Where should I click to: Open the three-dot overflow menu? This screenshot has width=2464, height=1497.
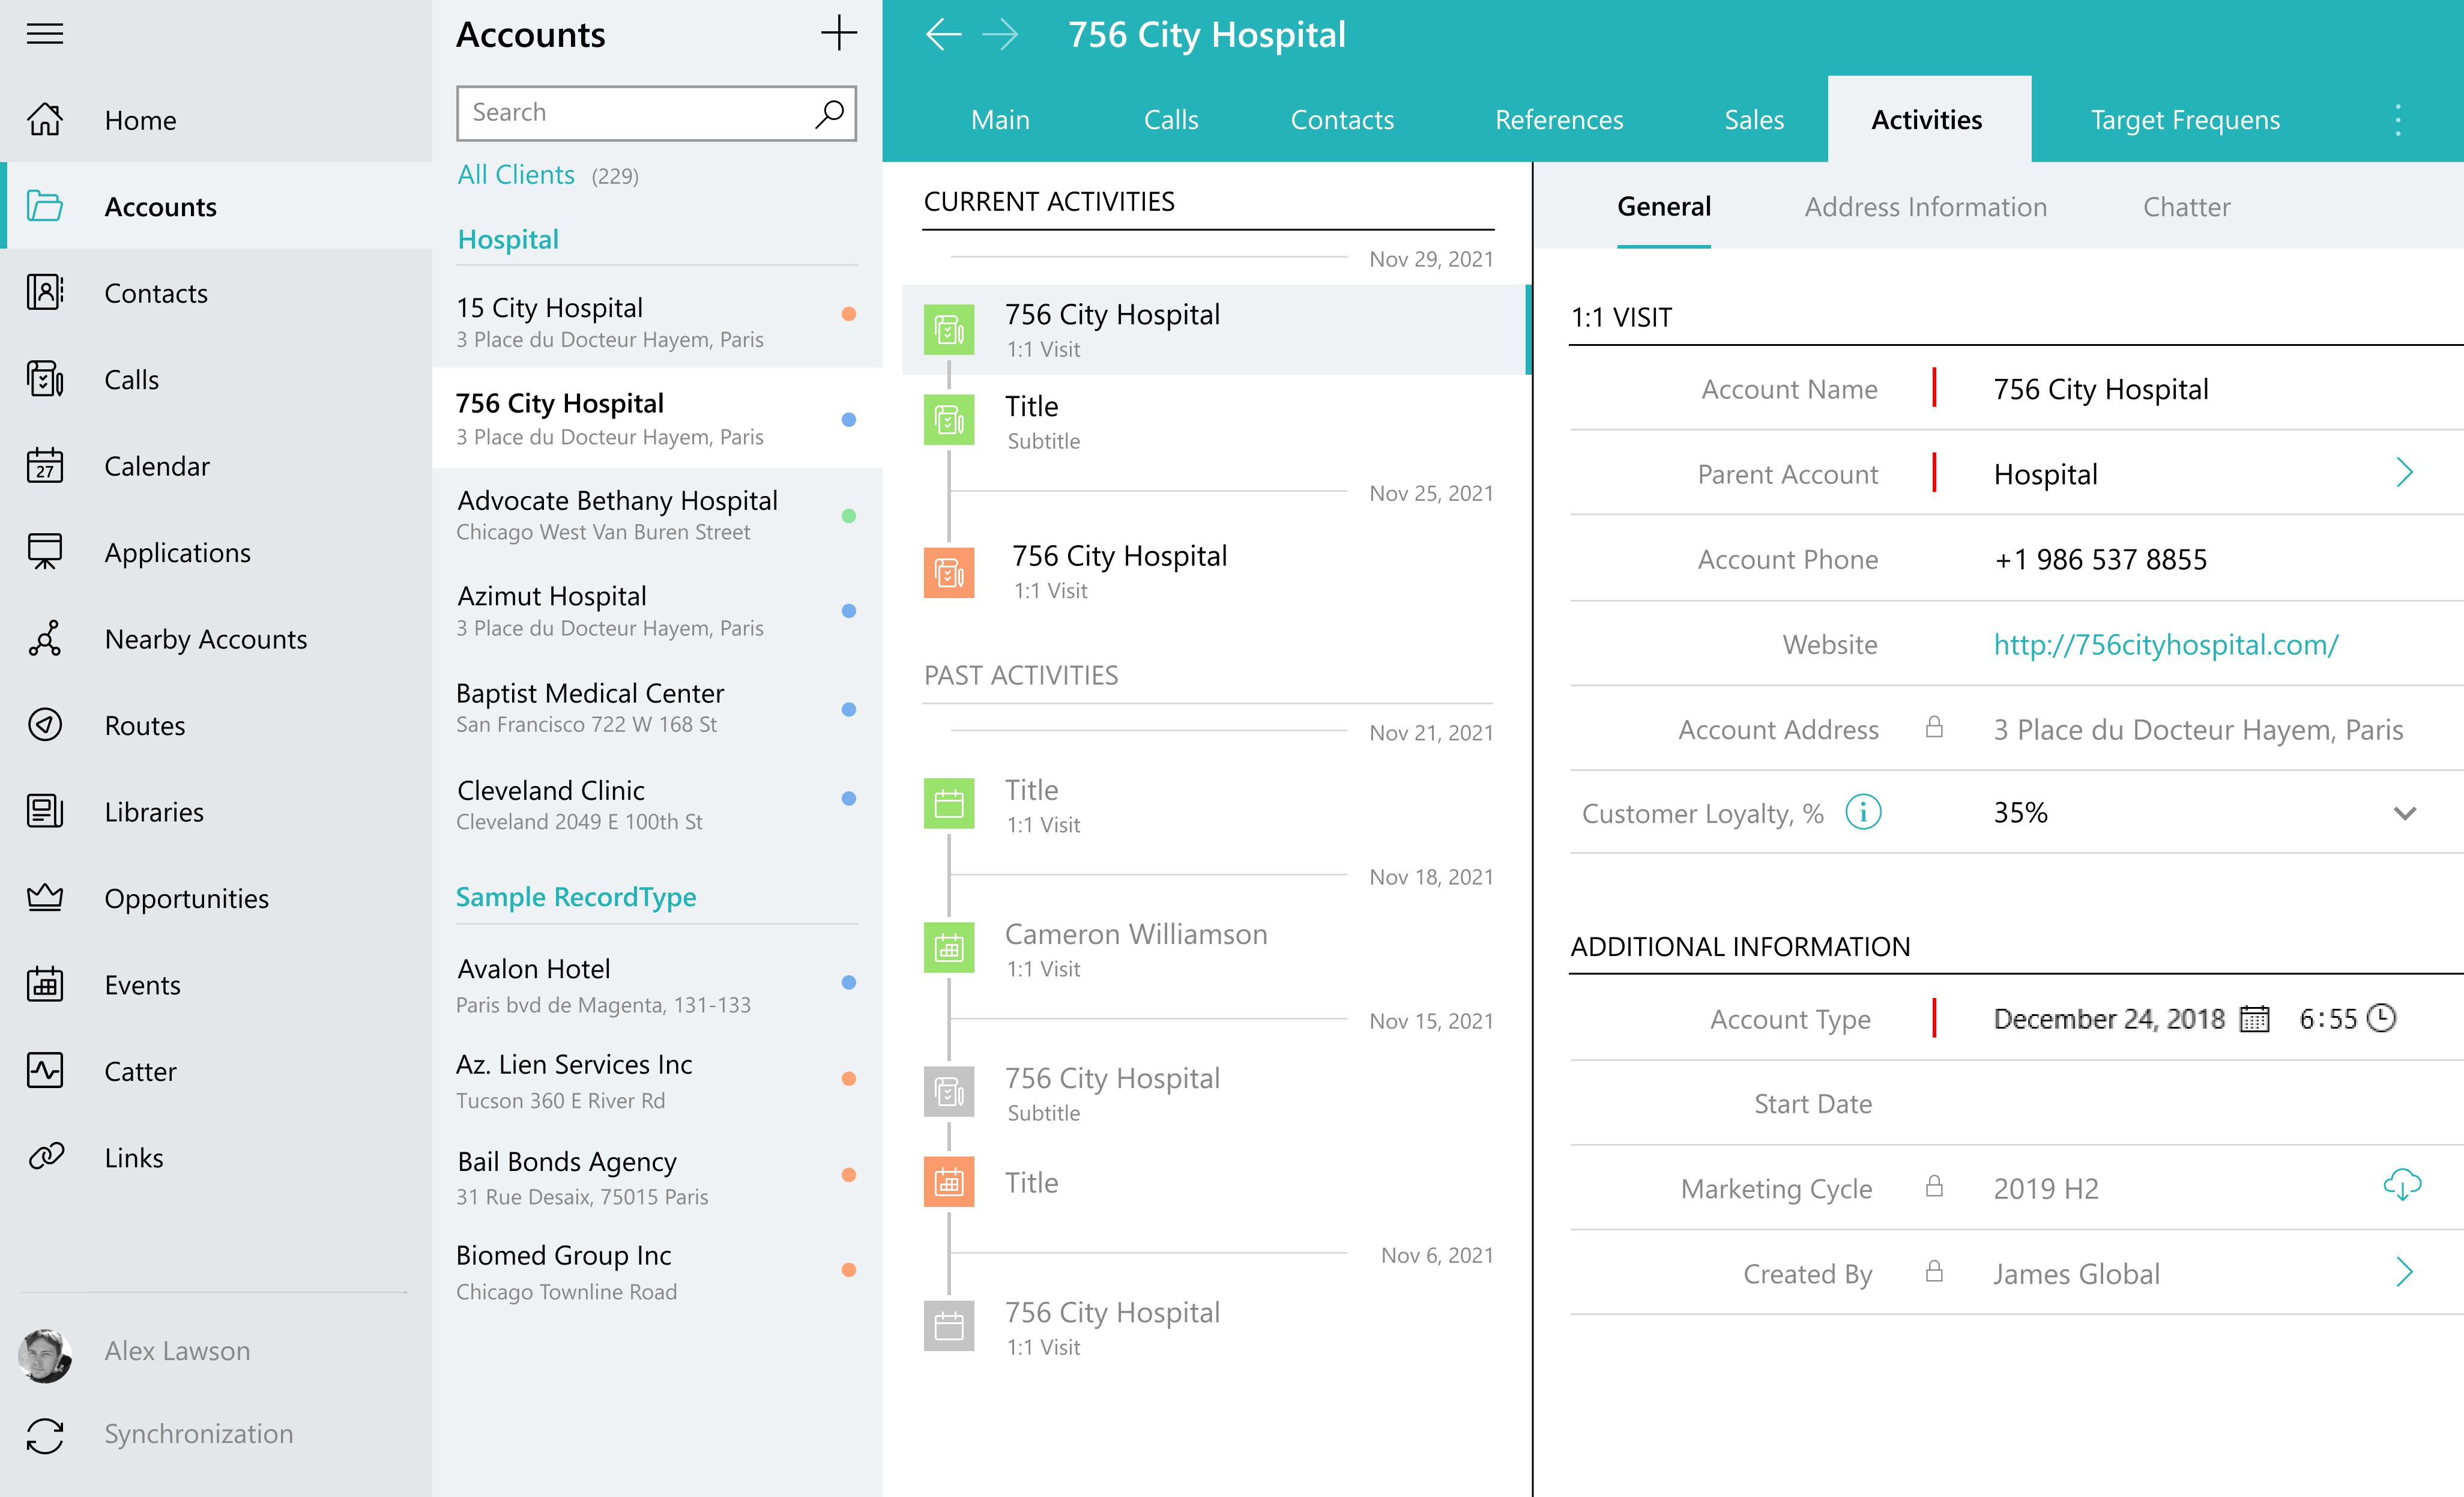point(2397,120)
